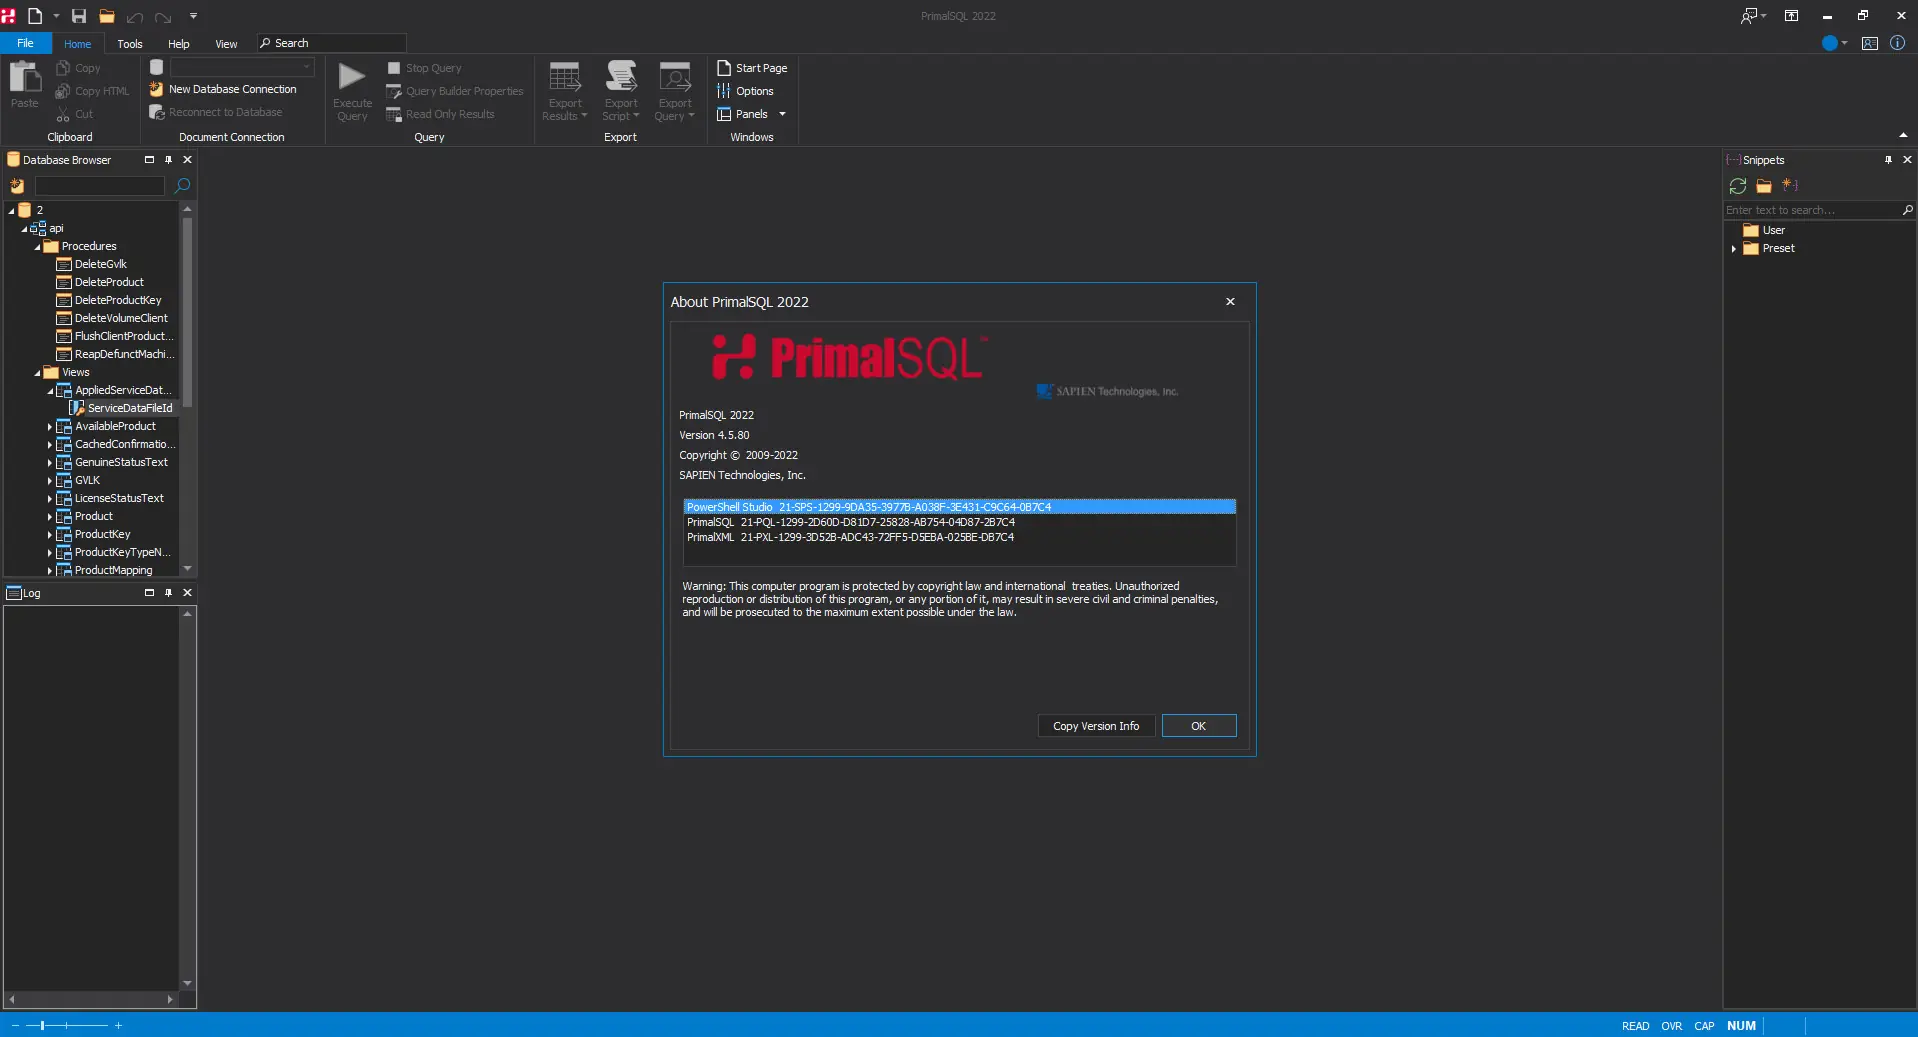This screenshot has width=1918, height=1037.
Task: Click the zoom out minus button
Action: [x=15, y=1025]
